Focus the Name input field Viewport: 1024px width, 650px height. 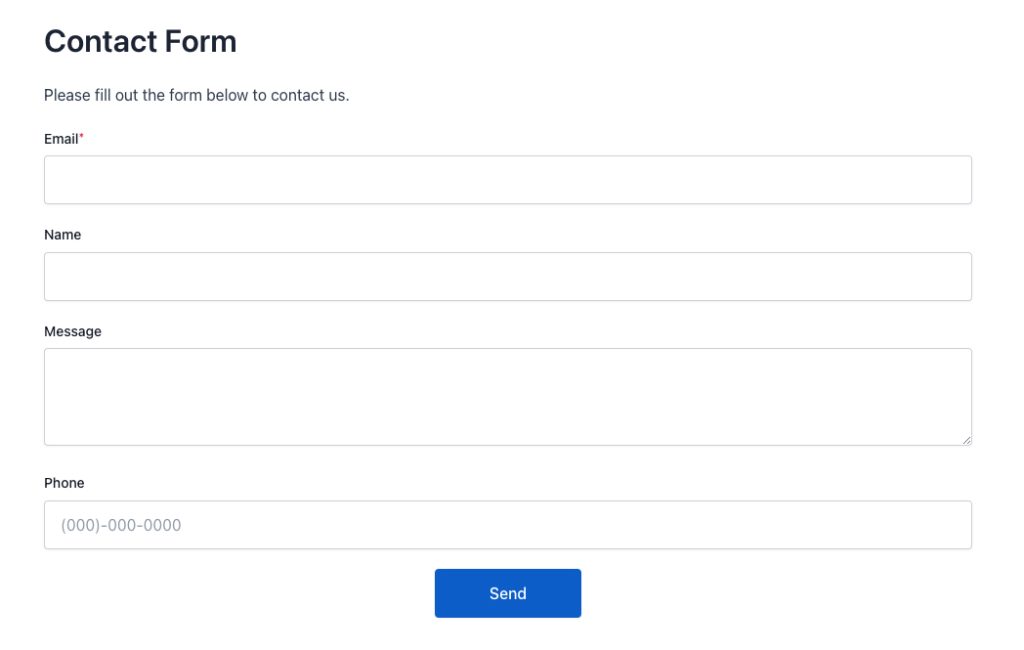pyautogui.click(x=508, y=276)
